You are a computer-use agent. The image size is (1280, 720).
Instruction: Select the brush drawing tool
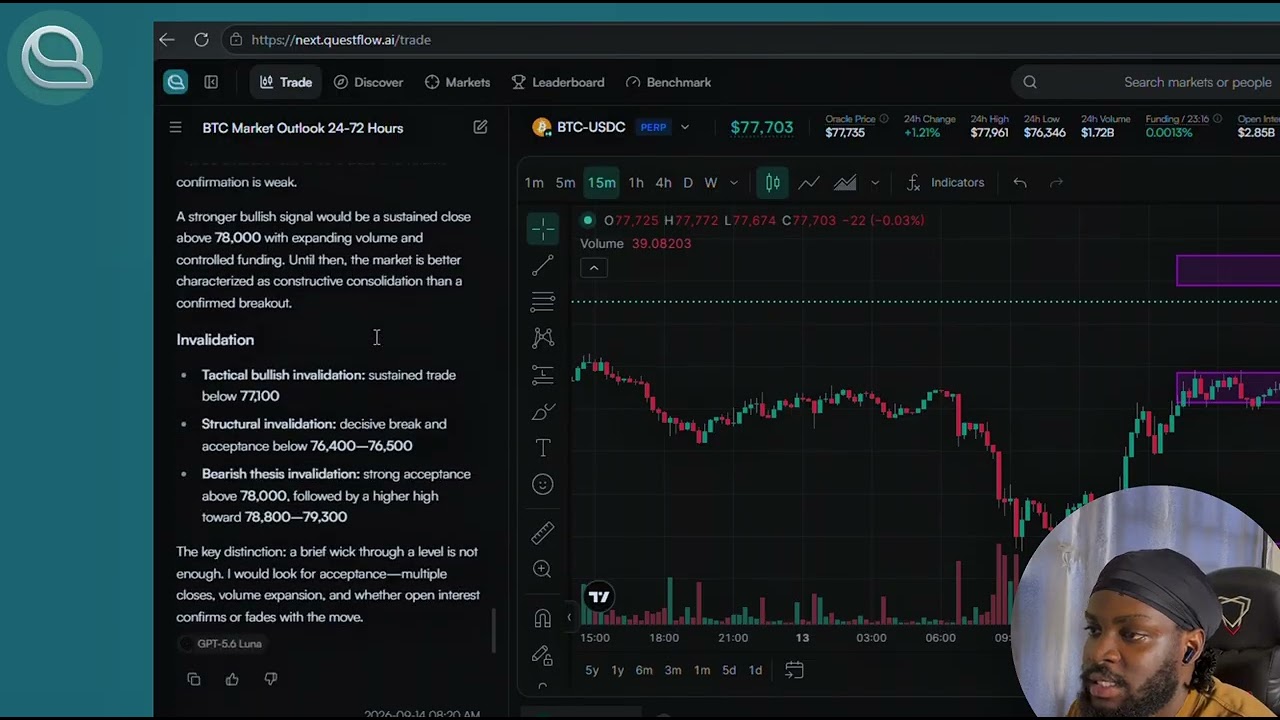click(x=543, y=411)
